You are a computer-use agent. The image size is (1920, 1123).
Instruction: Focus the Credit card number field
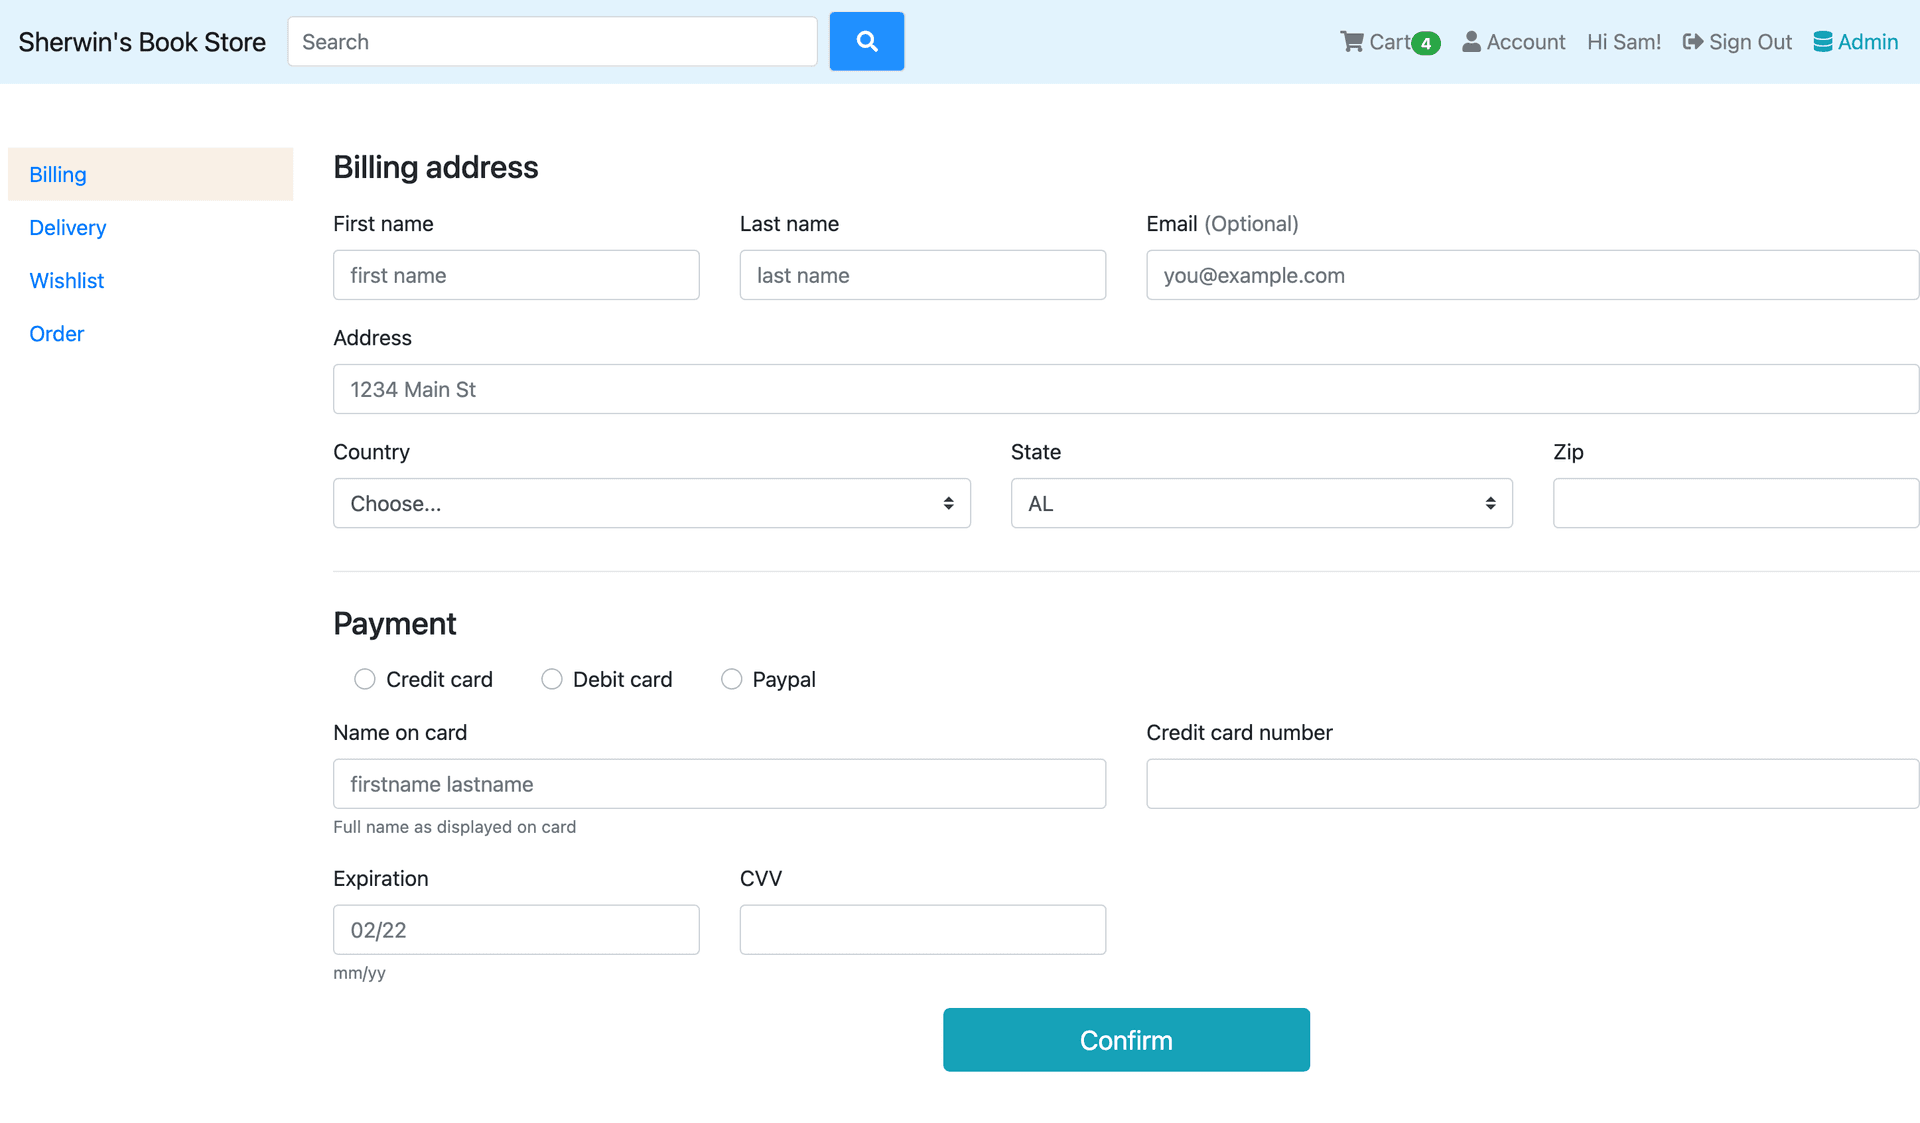point(1532,784)
